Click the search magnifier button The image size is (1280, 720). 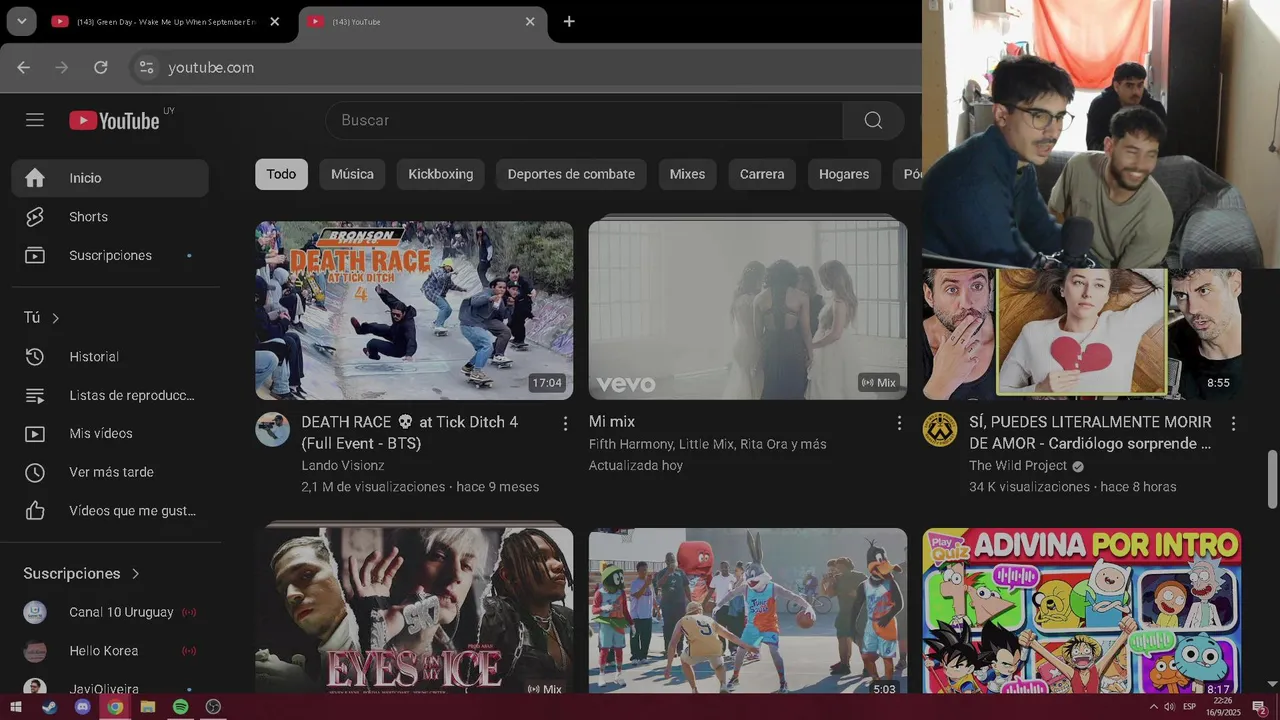[x=873, y=120]
